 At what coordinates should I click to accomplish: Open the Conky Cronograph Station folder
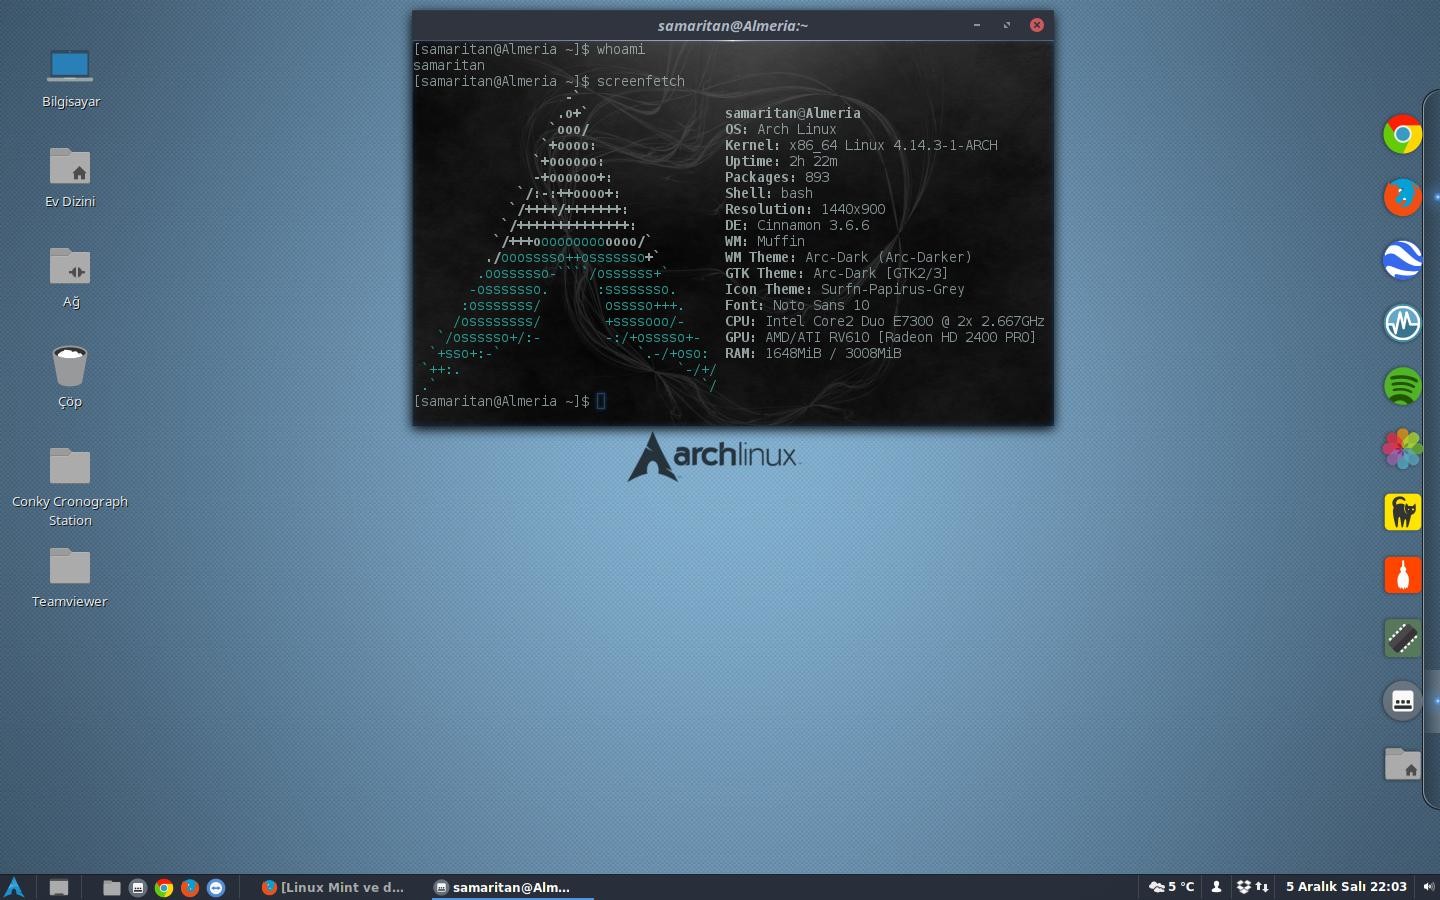(x=70, y=487)
